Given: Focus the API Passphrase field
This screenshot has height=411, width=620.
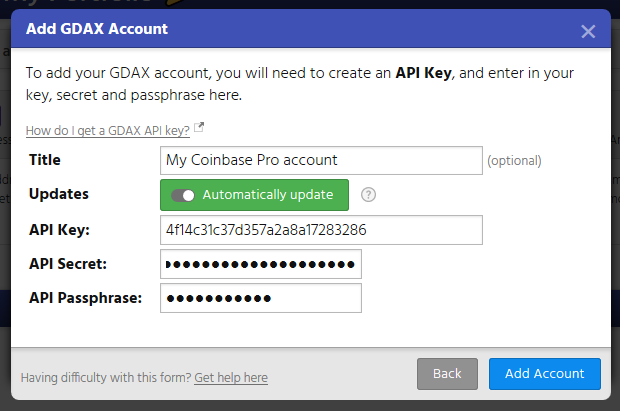Looking at the screenshot, I should tap(260, 298).
